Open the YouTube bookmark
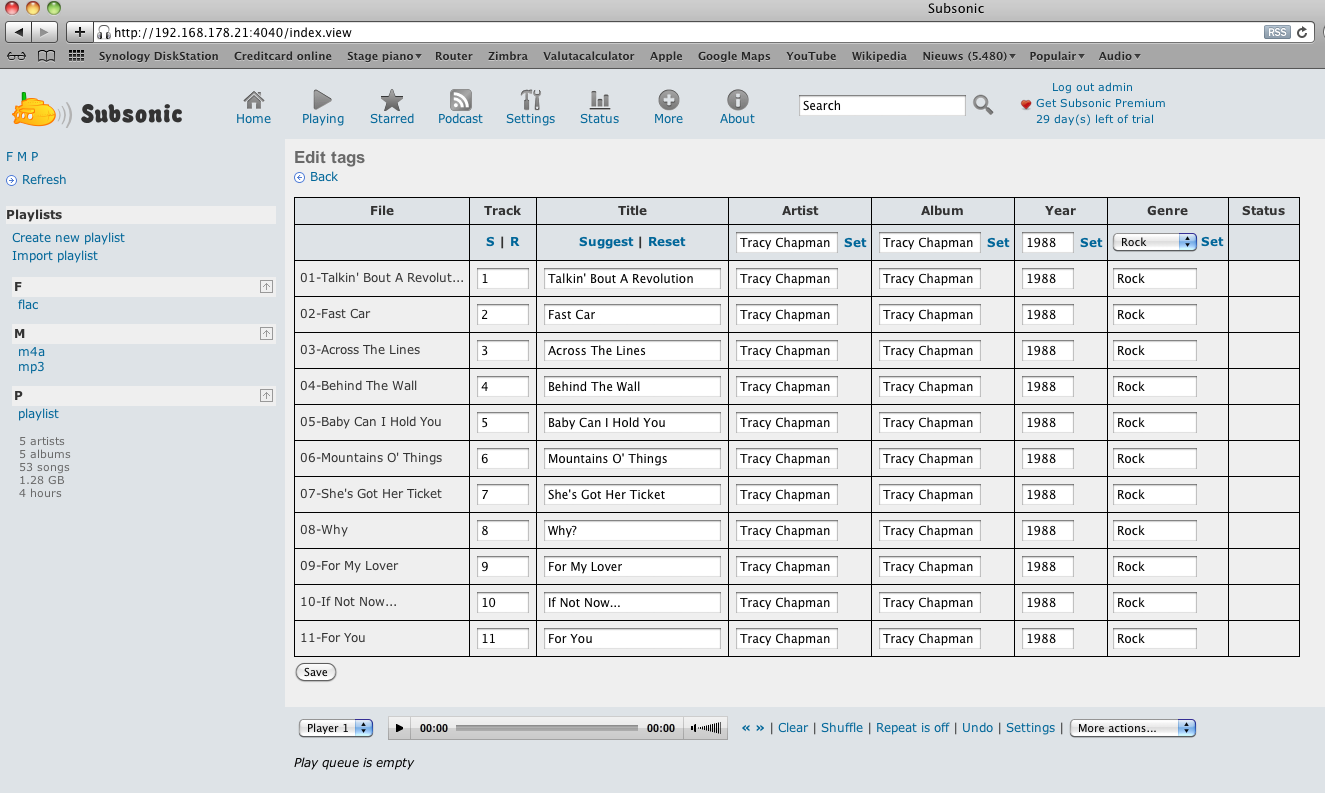This screenshot has height=793, width=1325. tap(811, 56)
